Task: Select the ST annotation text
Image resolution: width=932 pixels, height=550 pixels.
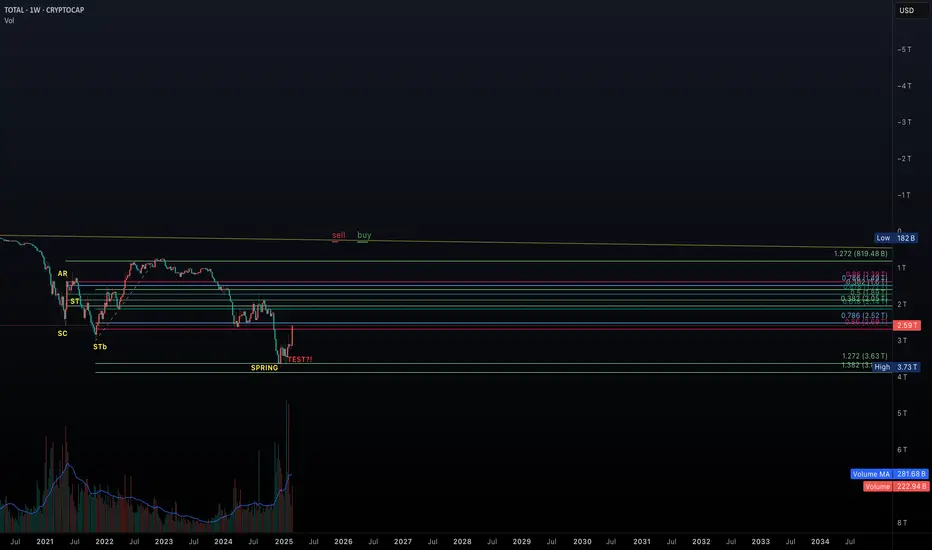Action: pos(75,301)
